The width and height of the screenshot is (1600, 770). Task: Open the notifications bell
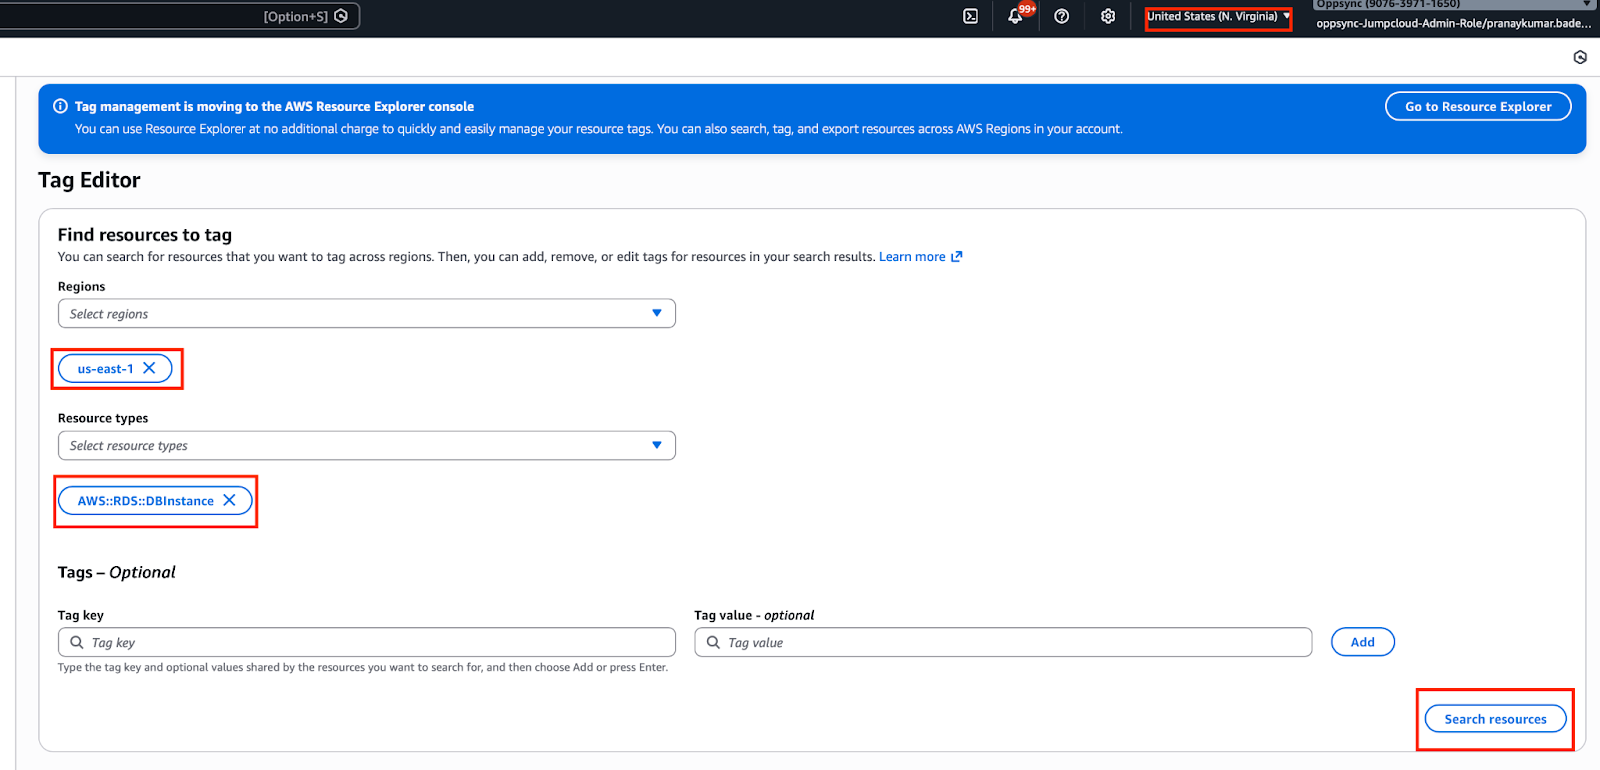[x=1016, y=16]
